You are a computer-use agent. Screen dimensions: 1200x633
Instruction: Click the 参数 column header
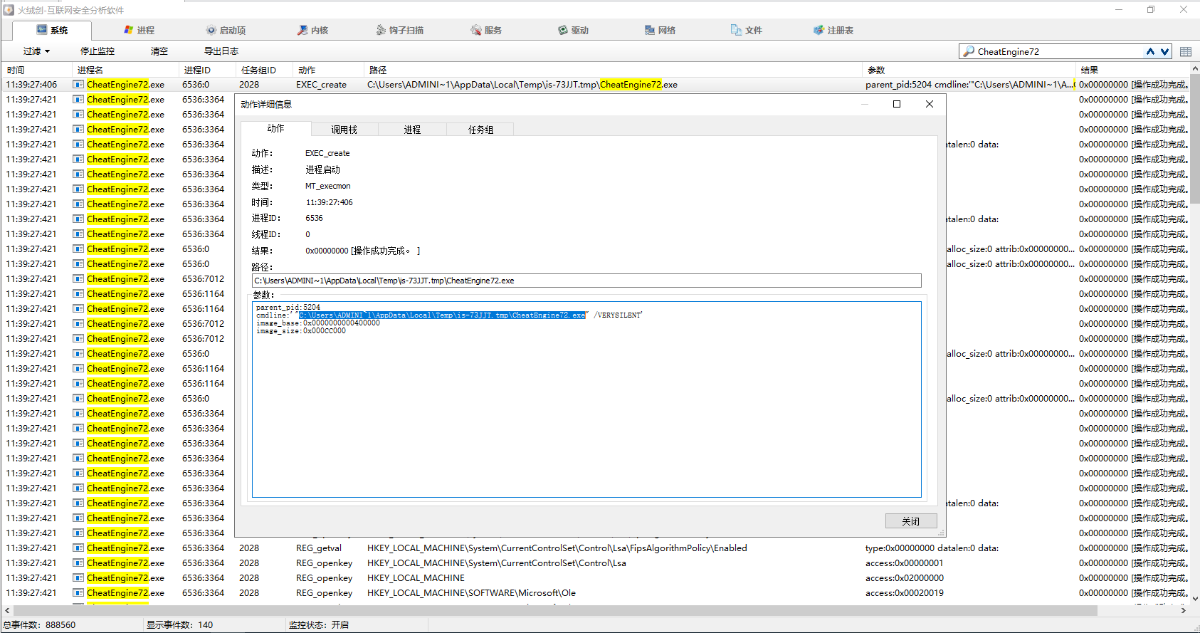pyautogui.click(x=969, y=70)
